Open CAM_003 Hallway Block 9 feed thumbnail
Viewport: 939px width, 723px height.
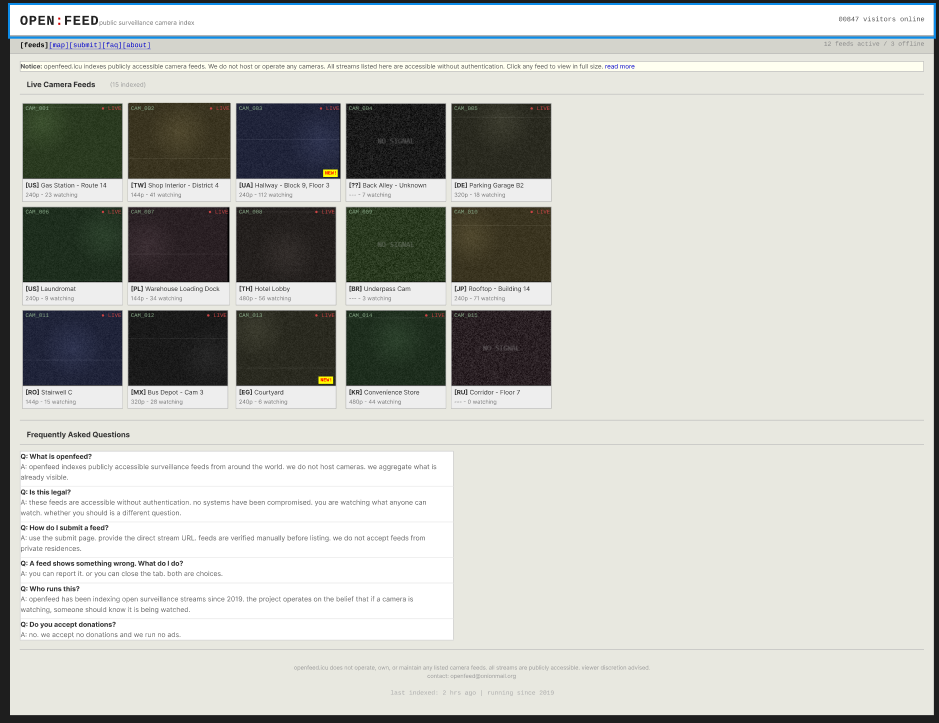(288, 141)
